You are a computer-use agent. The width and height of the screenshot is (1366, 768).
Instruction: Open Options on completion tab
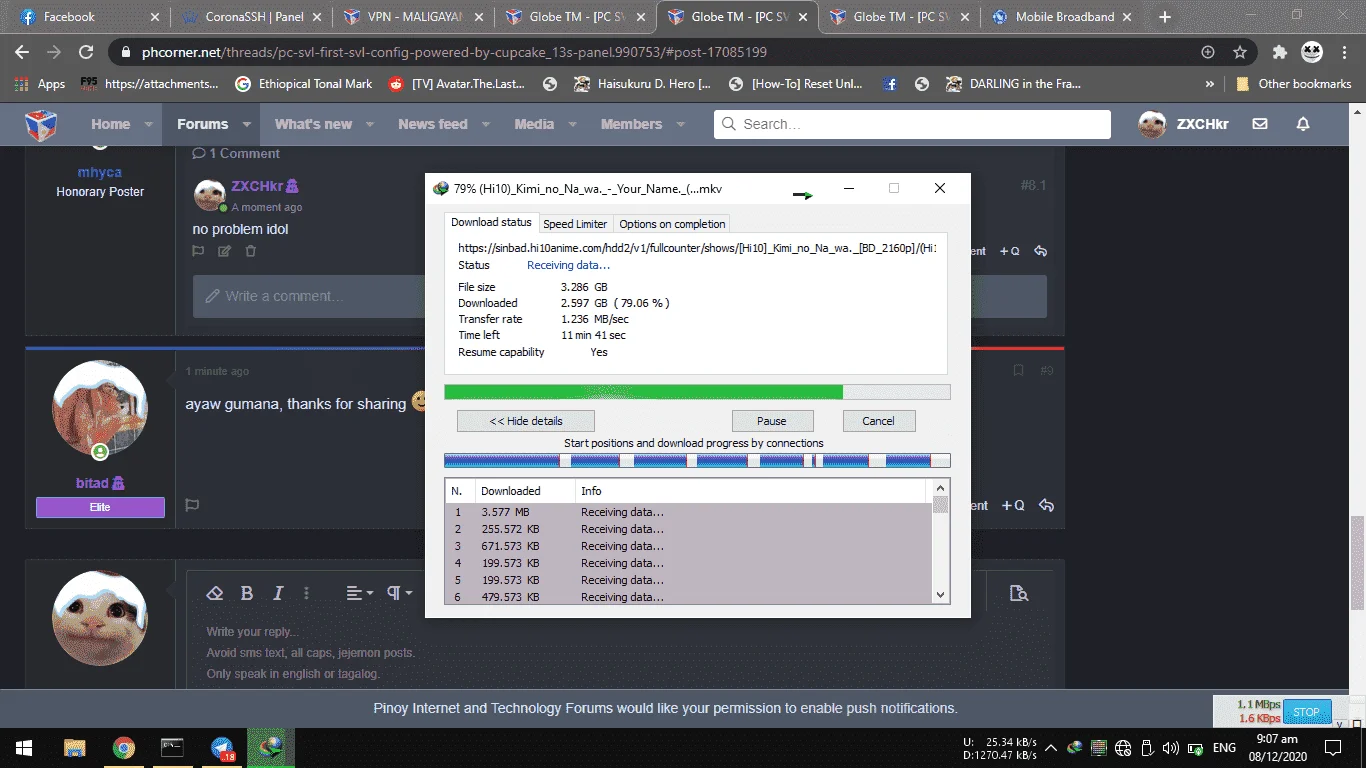tap(672, 224)
